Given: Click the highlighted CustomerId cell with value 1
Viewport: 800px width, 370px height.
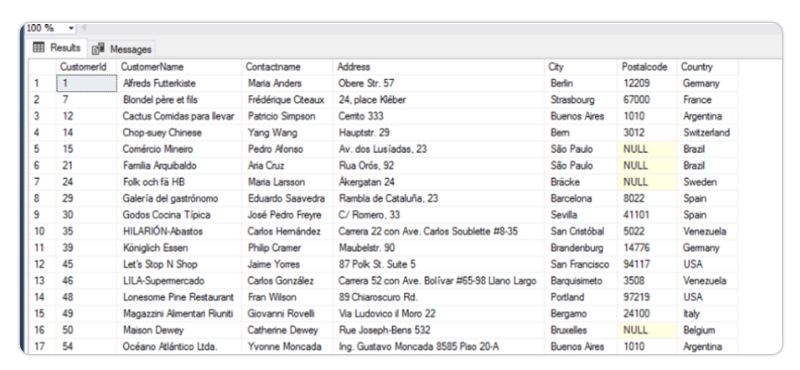Looking at the screenshot, I should (x=87, y=83).
